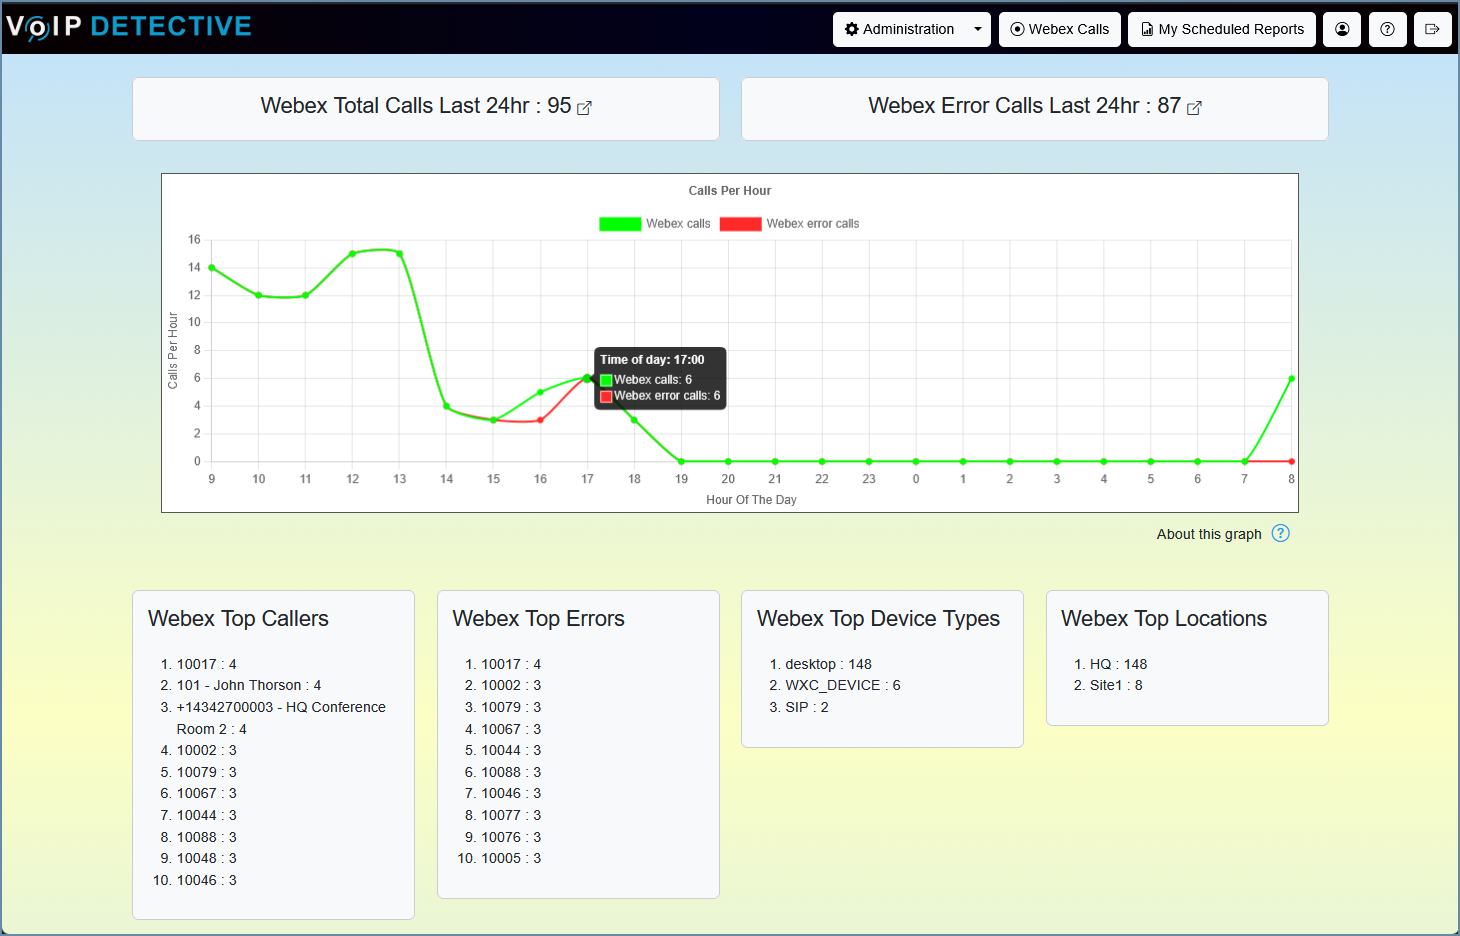Viewport: 1460px width, 936px height.
Task: Click the green data point at hour 12
Action: click(352, 254)
